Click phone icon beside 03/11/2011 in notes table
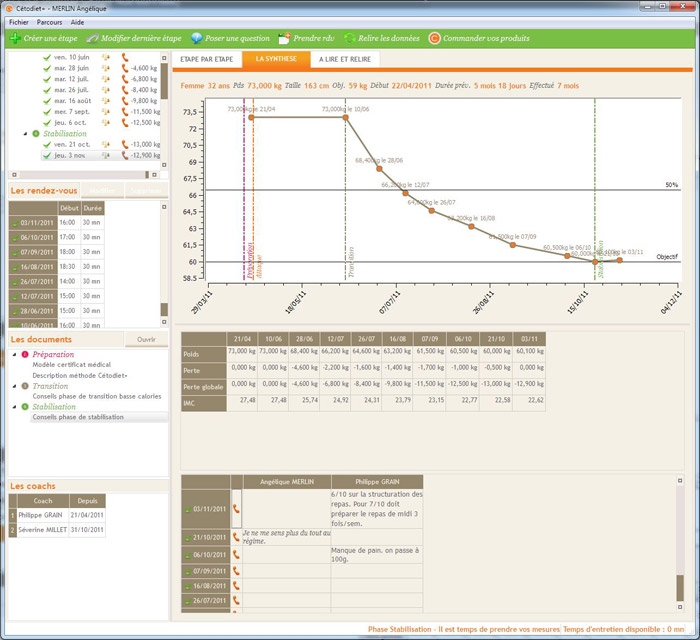Viewport: 700px width, 640px height. 236,509
